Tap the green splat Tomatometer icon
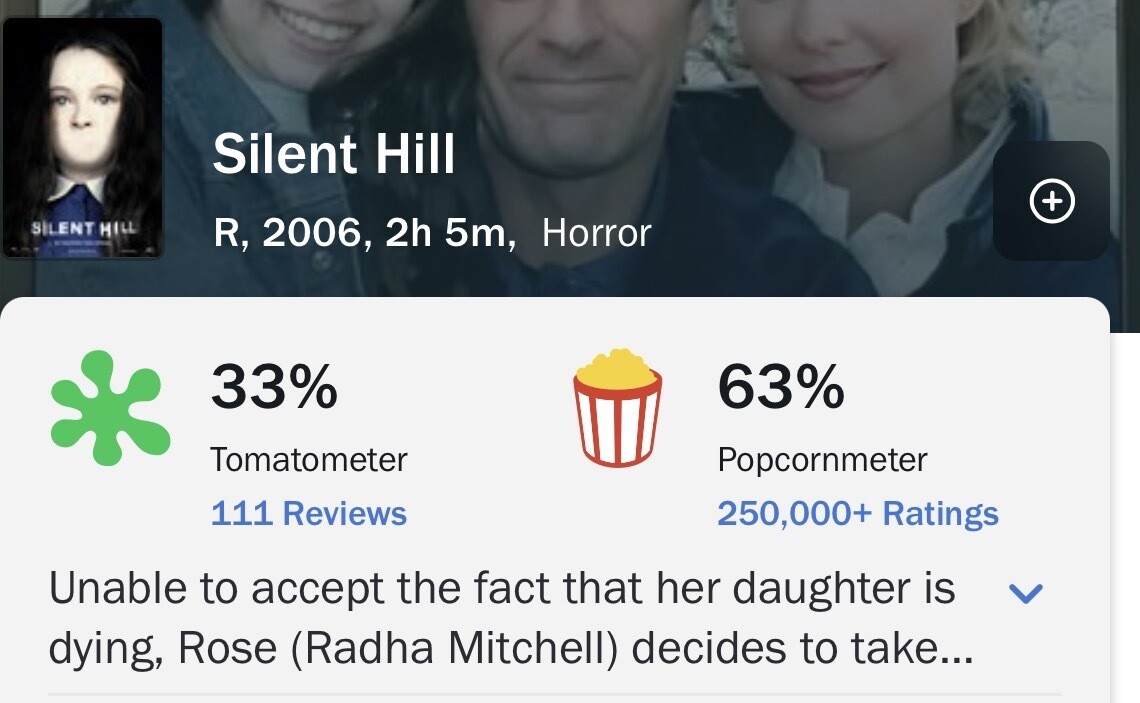Viewport: 1140px width, 703px height. 110,407
